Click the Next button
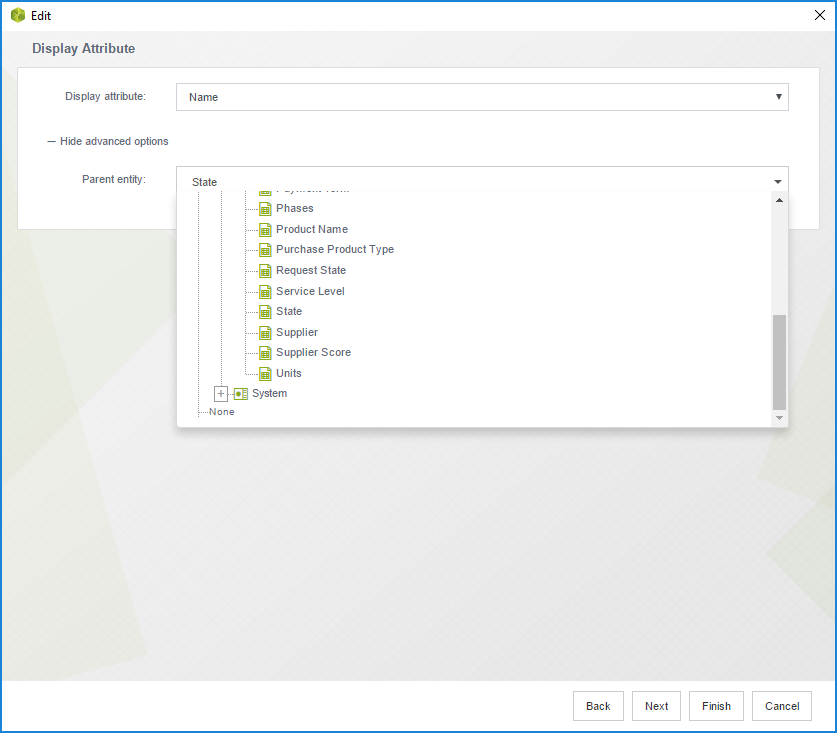 (x=656, y=706)
